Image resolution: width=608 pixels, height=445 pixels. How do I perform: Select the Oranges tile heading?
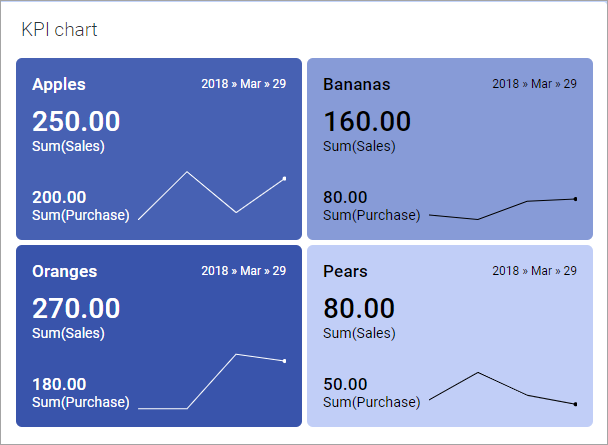(64, 271)
